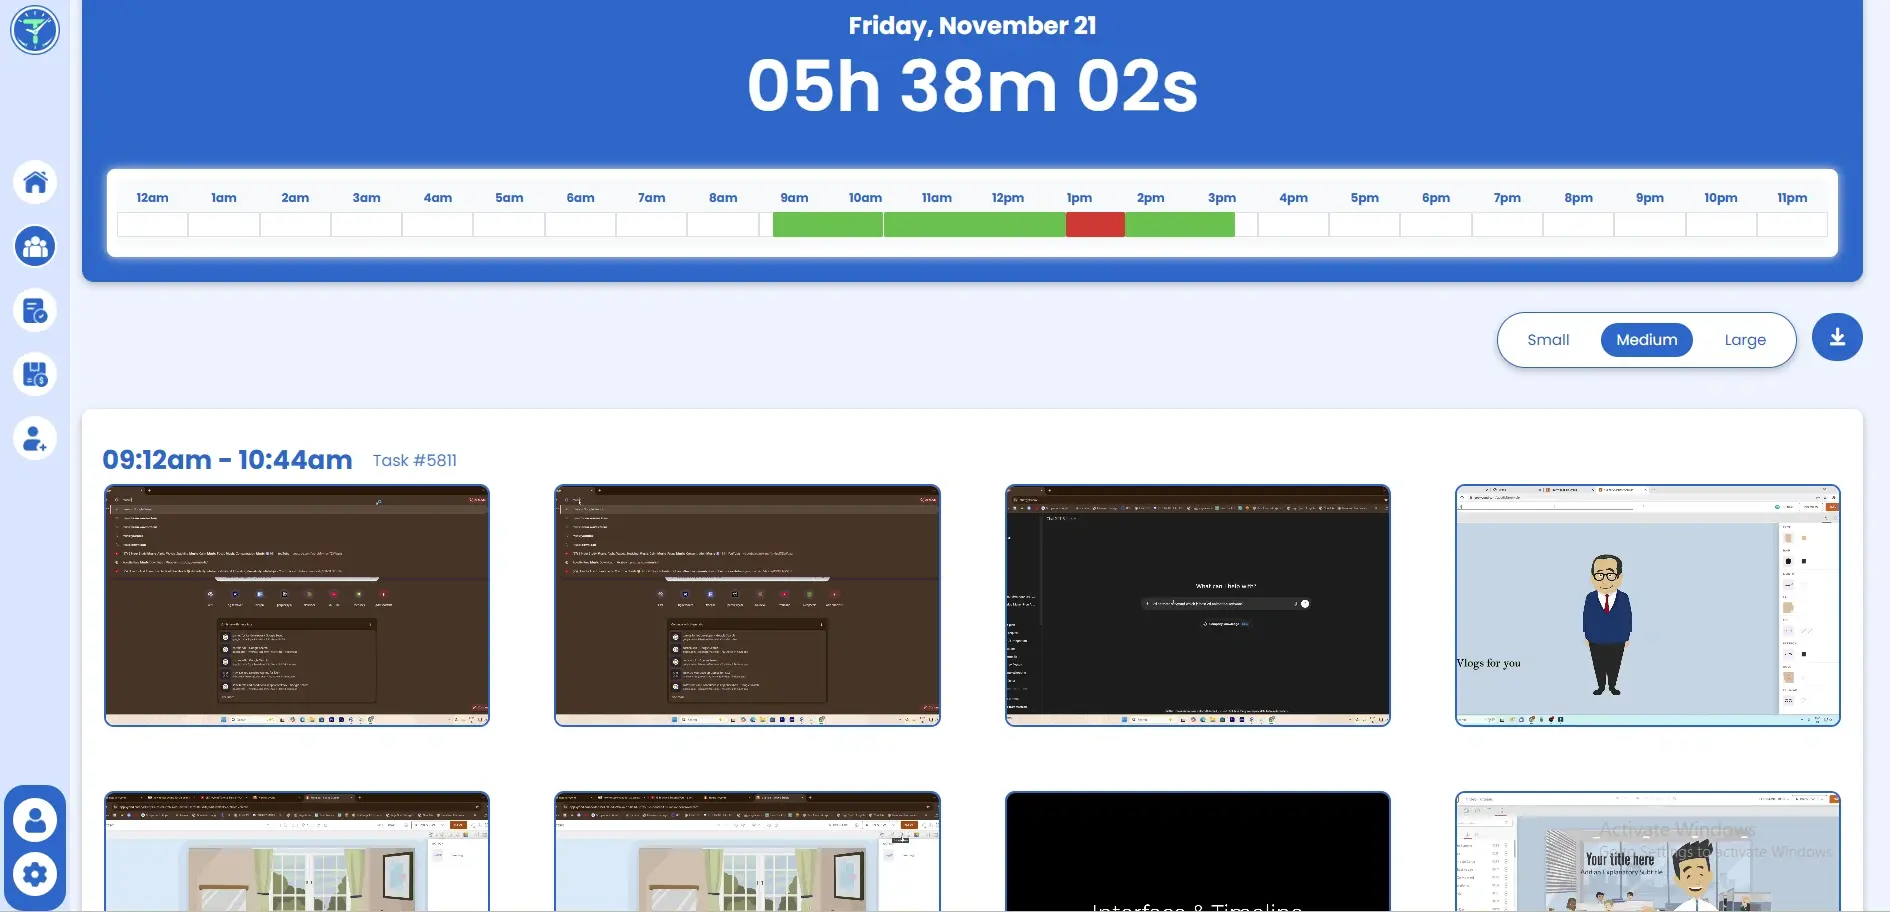The width and height of the screenshot is (1890, 912).
Task: Open Task #5811 details
Action: coord(414,460)
